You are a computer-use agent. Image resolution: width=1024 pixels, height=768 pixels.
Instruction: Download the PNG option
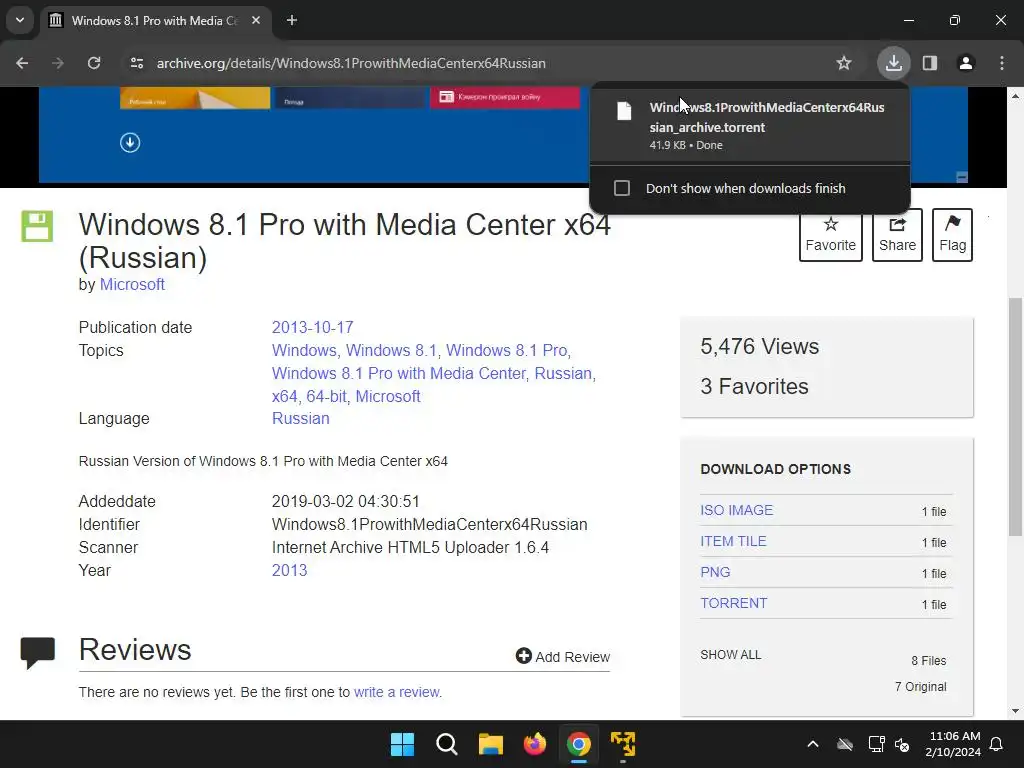click(x=715, y=572)
